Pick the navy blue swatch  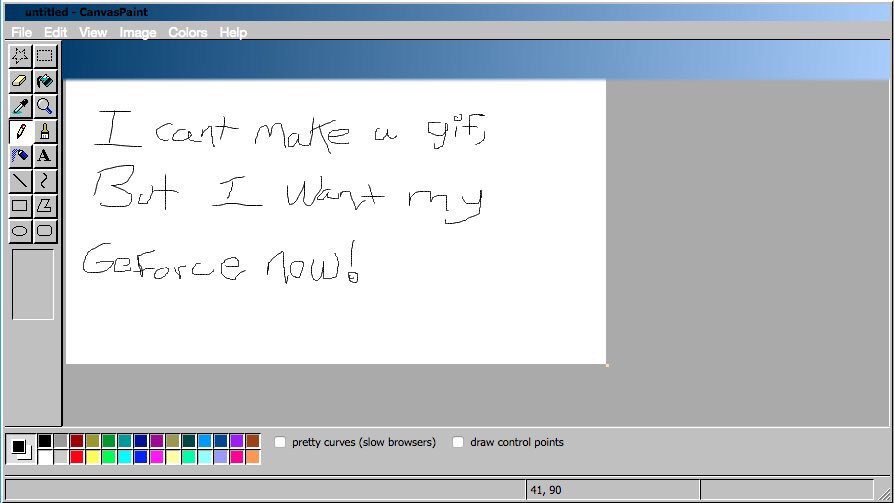141,441
